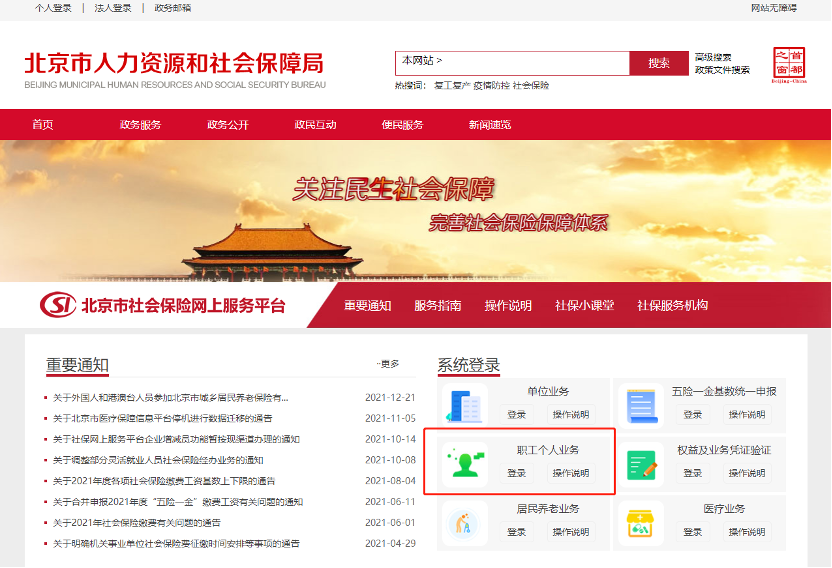Open notice 关于2021年度各项社会保险缴费工资基数上下限的通告
This screenshot has width=832, height=568.
pos(164,481)
